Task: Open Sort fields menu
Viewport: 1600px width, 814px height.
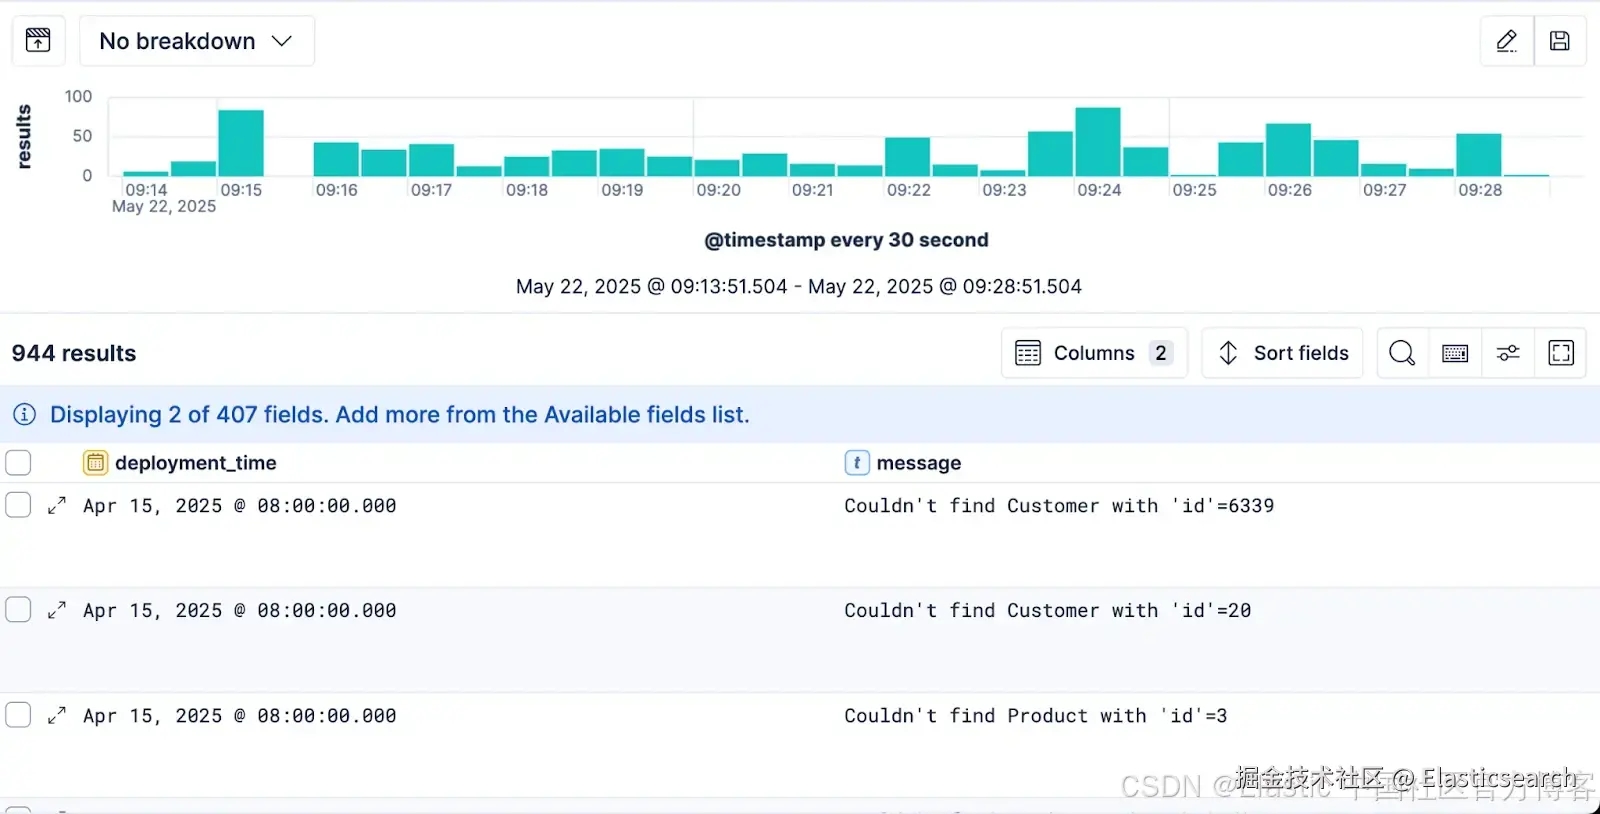Action: click(1282, 353)
